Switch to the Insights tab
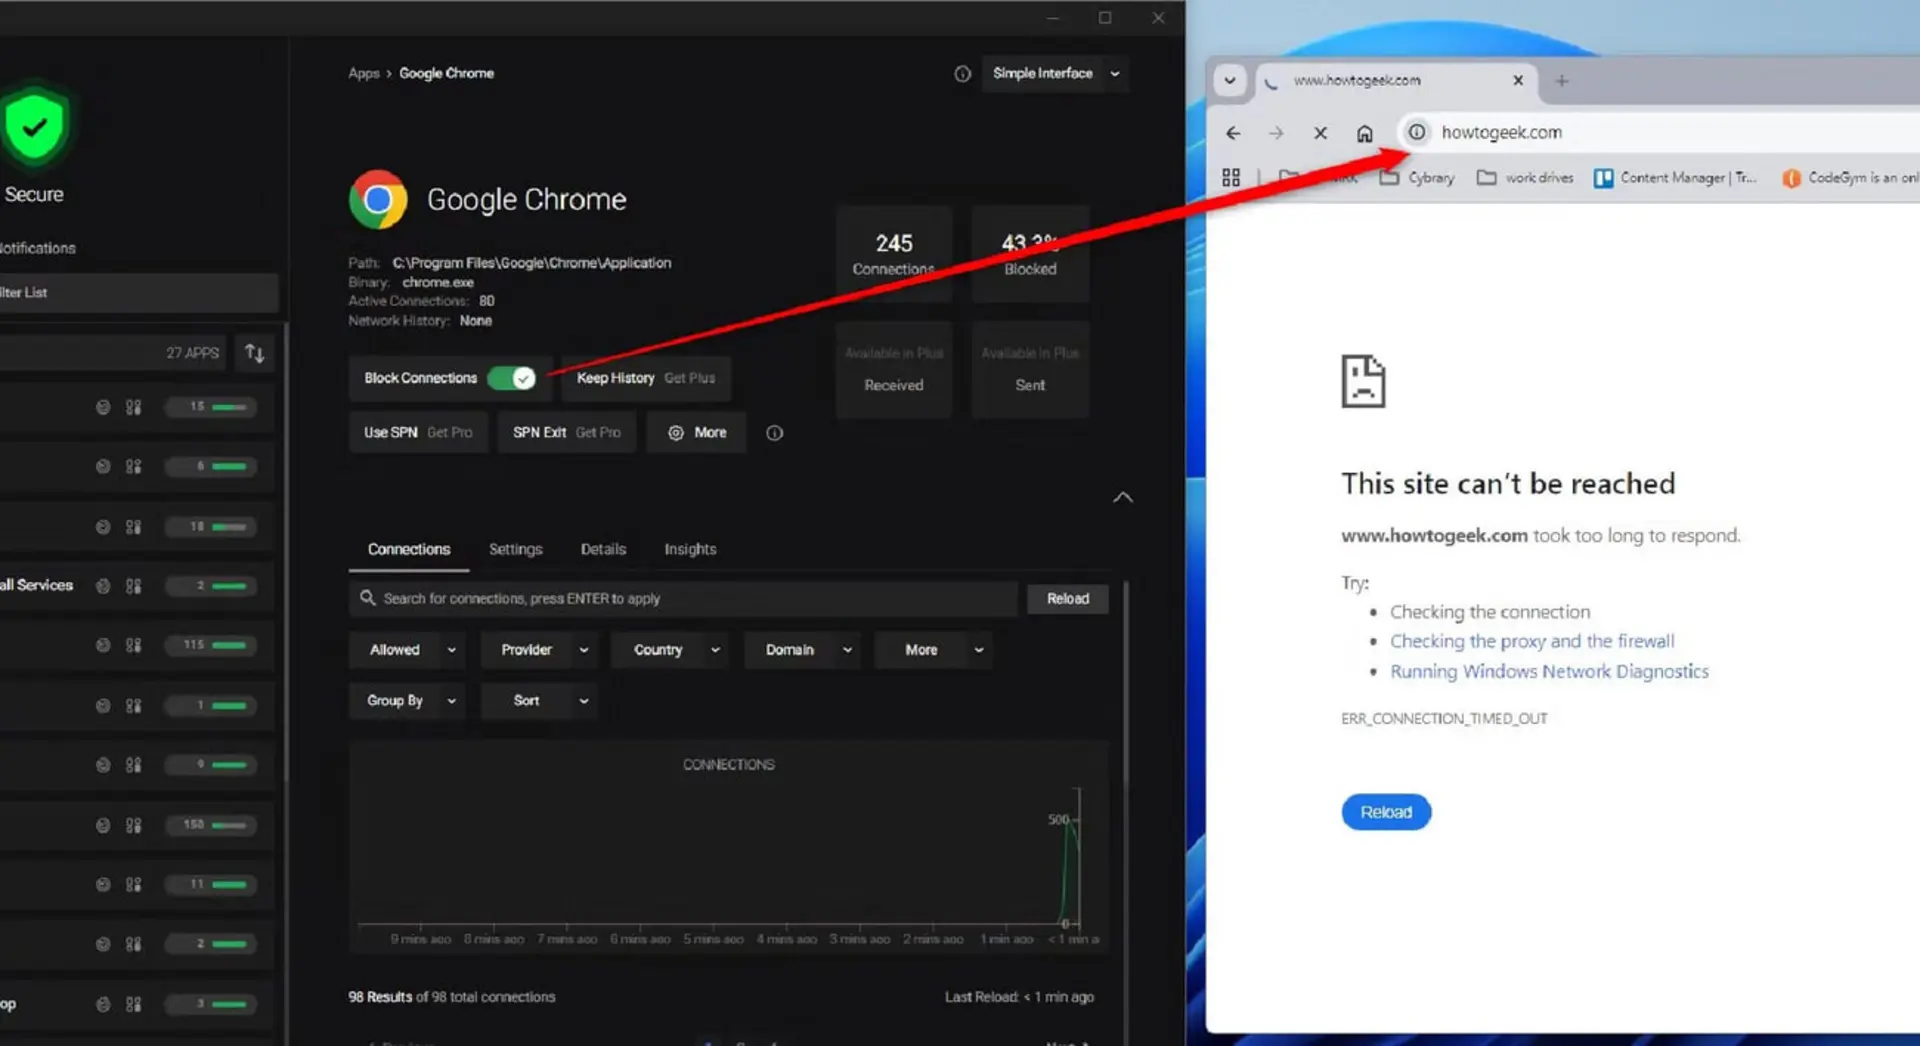The height and width of the screenshot is (1046, 1920). coord(690,550)
